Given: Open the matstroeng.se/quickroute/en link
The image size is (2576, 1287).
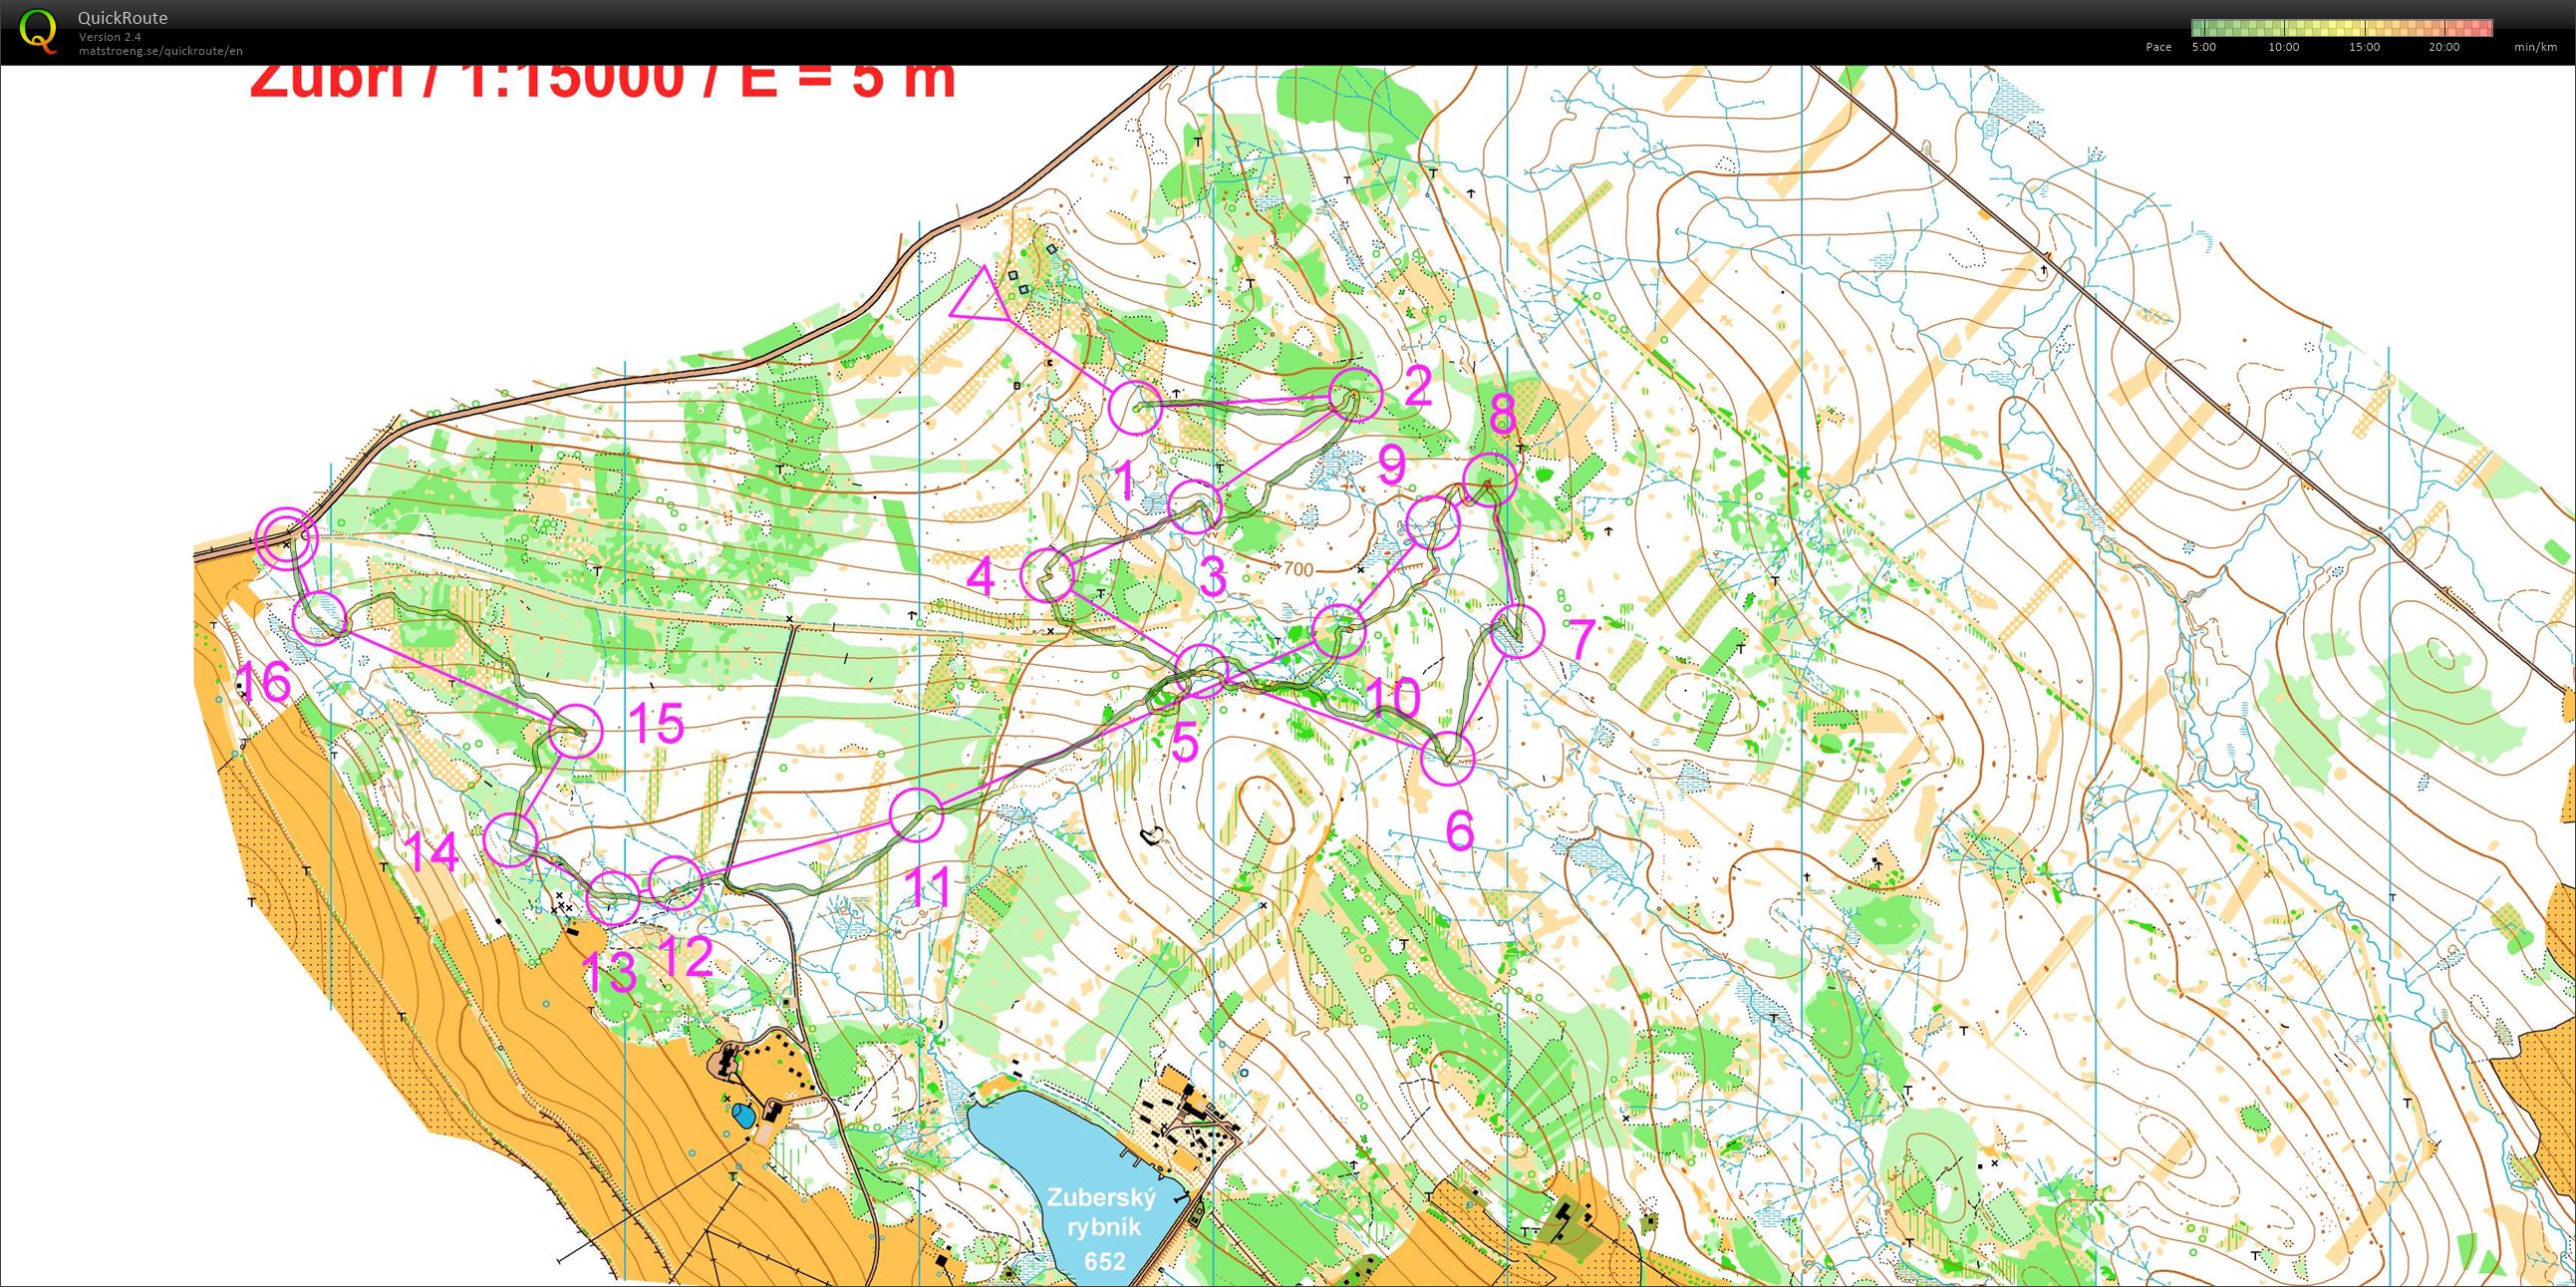Looking at the screenshot, I should point(161,51).
